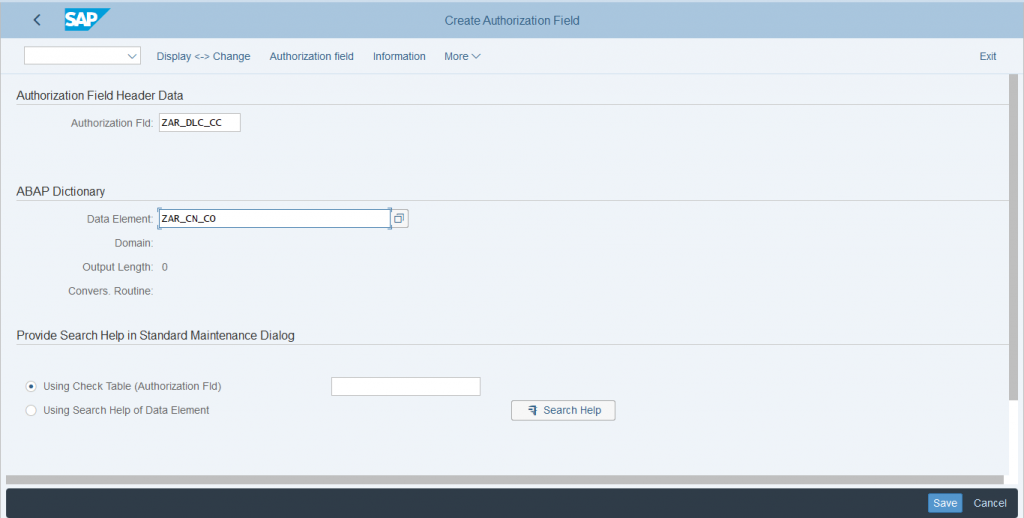Click the Output Length value 0
Viewport: 1024px width, 518px height.
[x=165, y=267]
